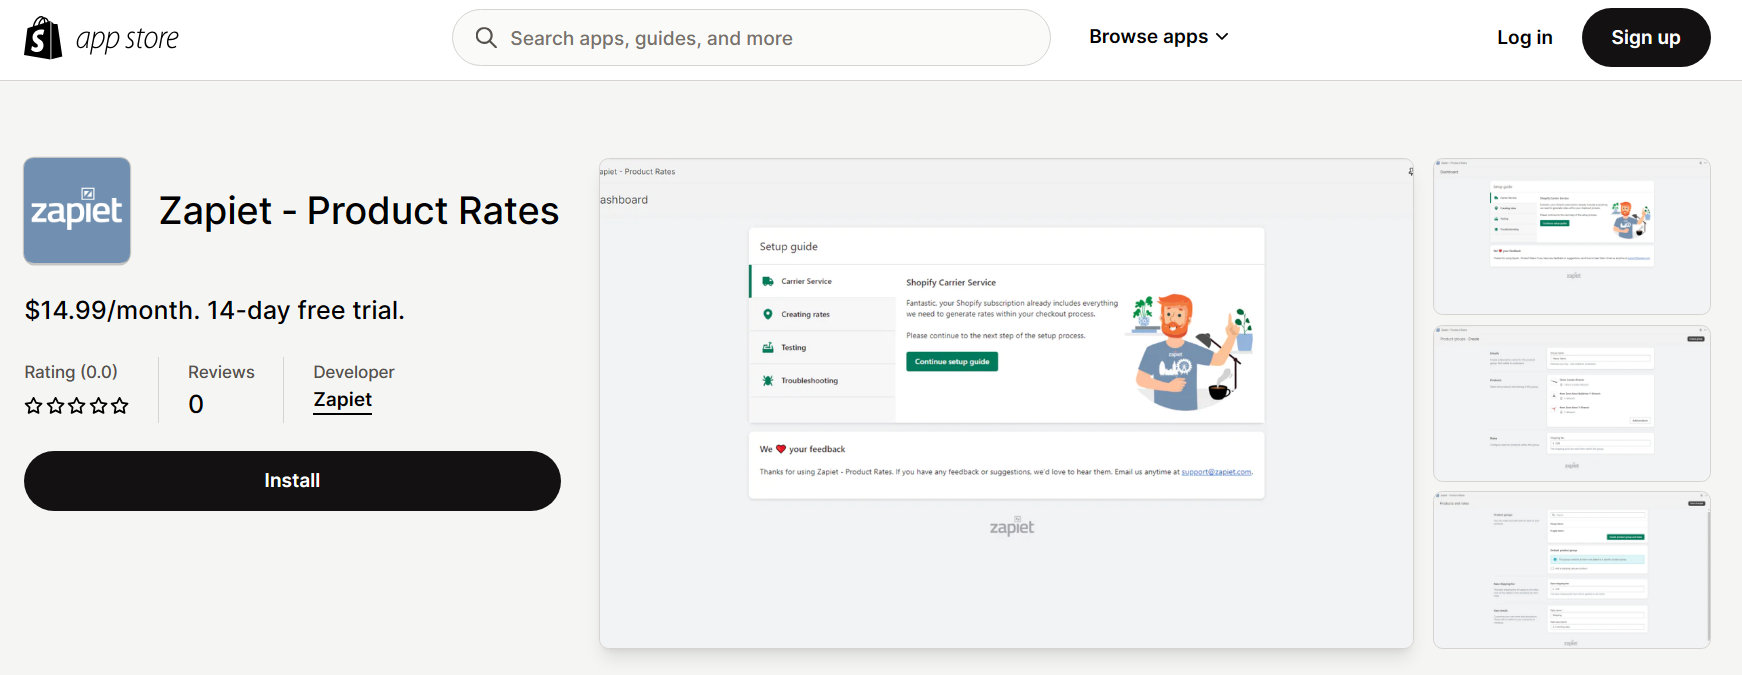The height and width of the screenshot is (675, 1742).
Task: Open the Log in link
Action: click(1524, 37)
